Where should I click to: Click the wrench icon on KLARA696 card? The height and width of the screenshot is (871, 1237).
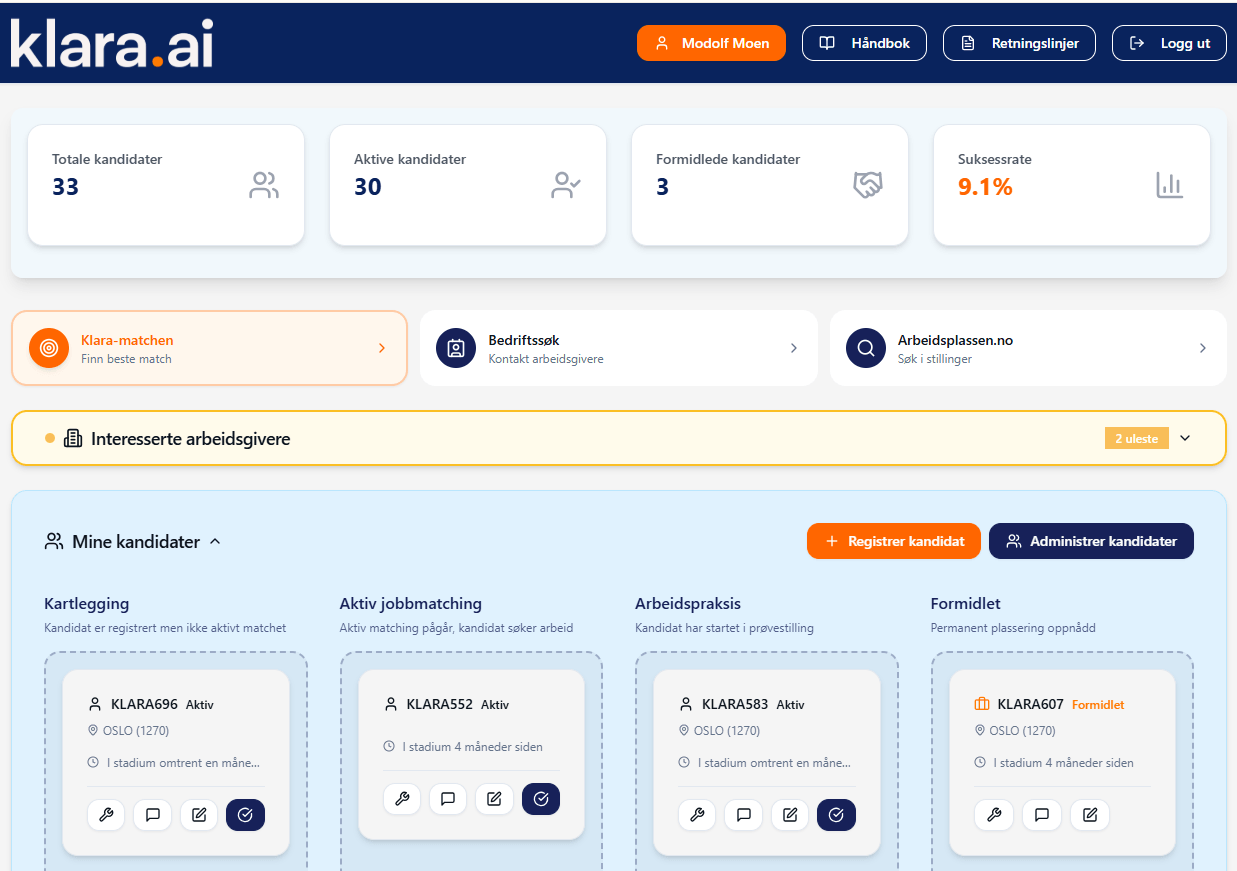pyautogui.click(x=106, y=815)
